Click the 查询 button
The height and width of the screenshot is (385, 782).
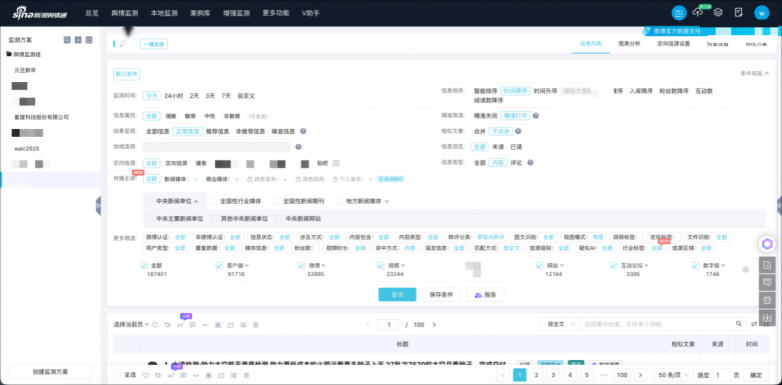397,295
